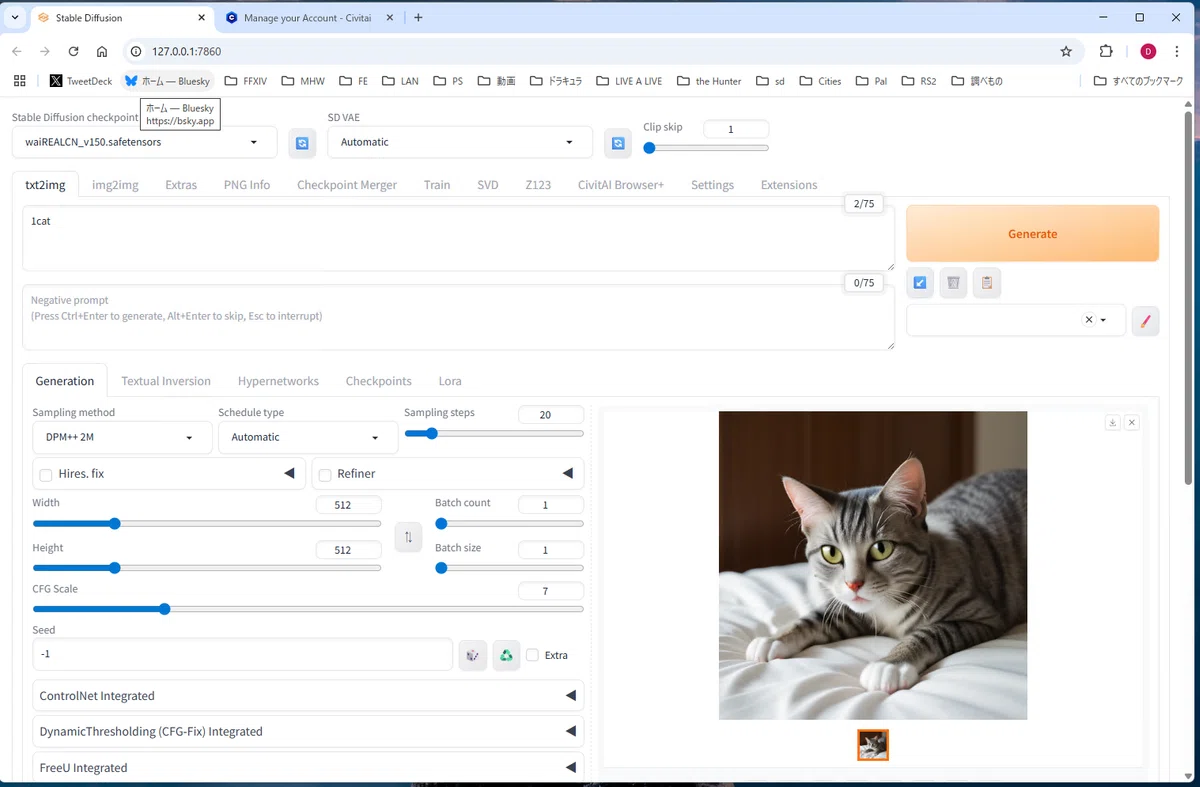Click the CFG Scale slider handle

(165, 609)
